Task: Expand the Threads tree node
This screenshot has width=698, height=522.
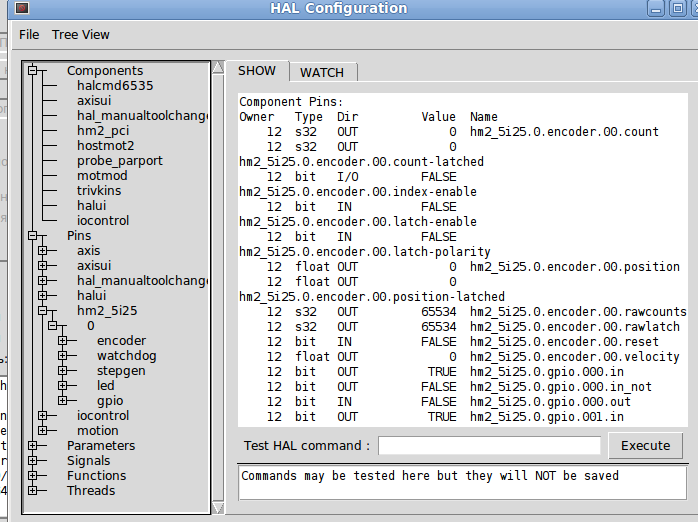Action: point(32,490)
